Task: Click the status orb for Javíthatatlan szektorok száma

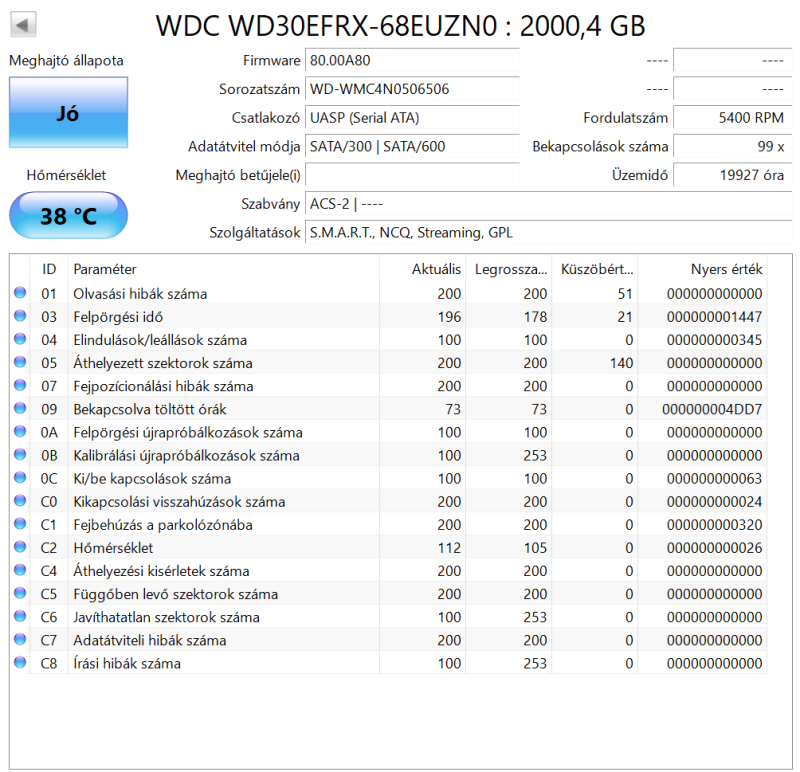Action: point(20,616)
